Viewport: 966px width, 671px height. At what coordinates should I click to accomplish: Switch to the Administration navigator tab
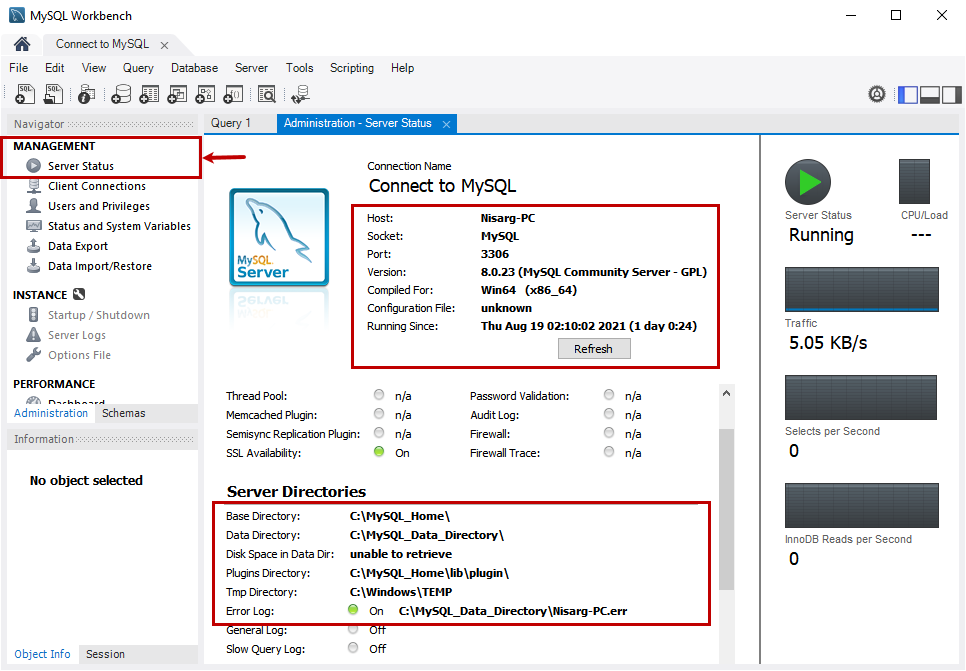pos(51,413)
